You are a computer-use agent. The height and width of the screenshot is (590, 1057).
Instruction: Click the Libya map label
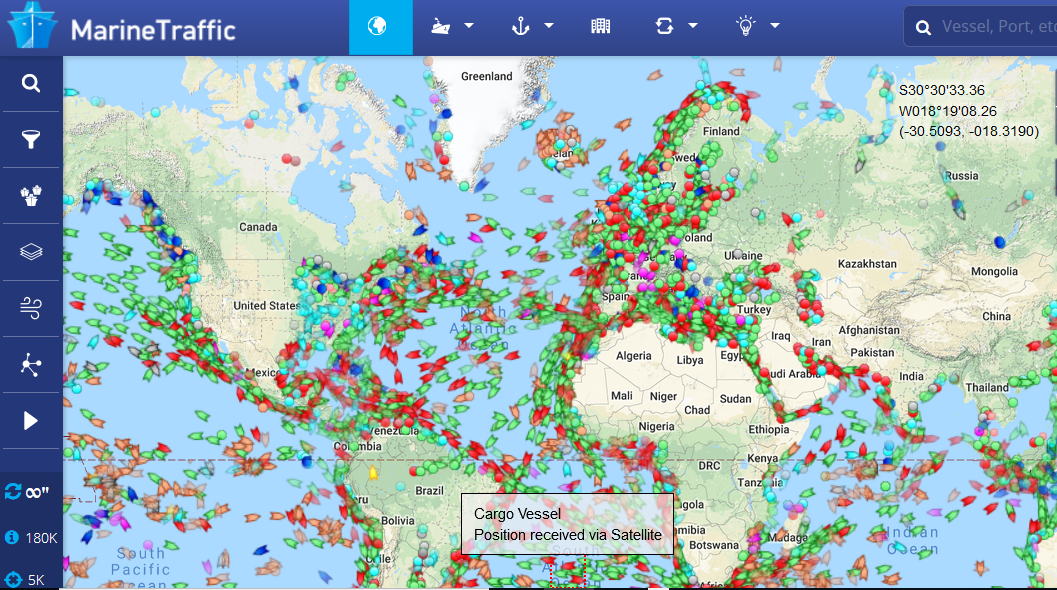click(690, 360)
